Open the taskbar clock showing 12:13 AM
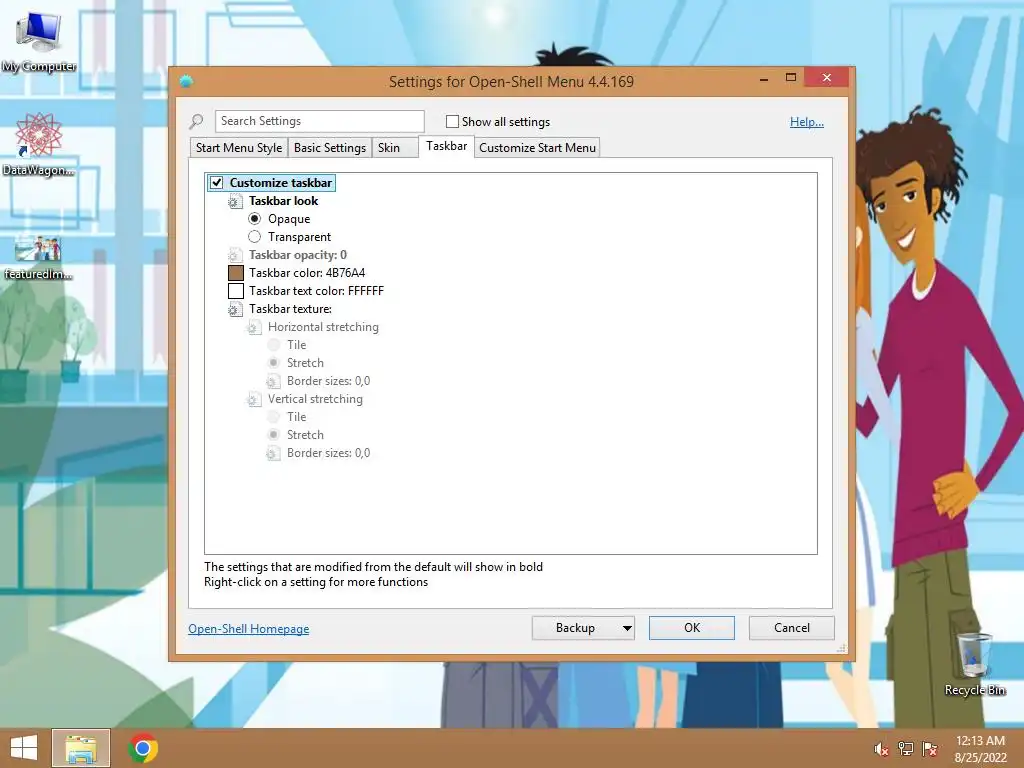1024x768 pixels. tap(980, 748)
